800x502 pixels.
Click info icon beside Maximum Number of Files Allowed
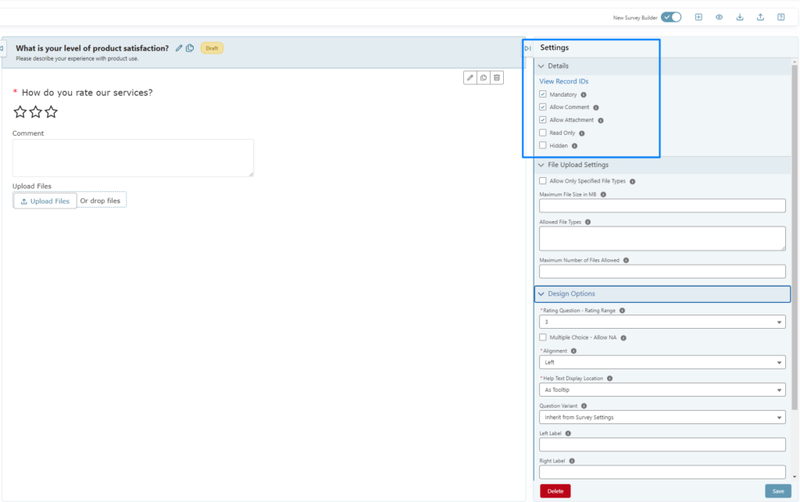(x=626, y=260)
